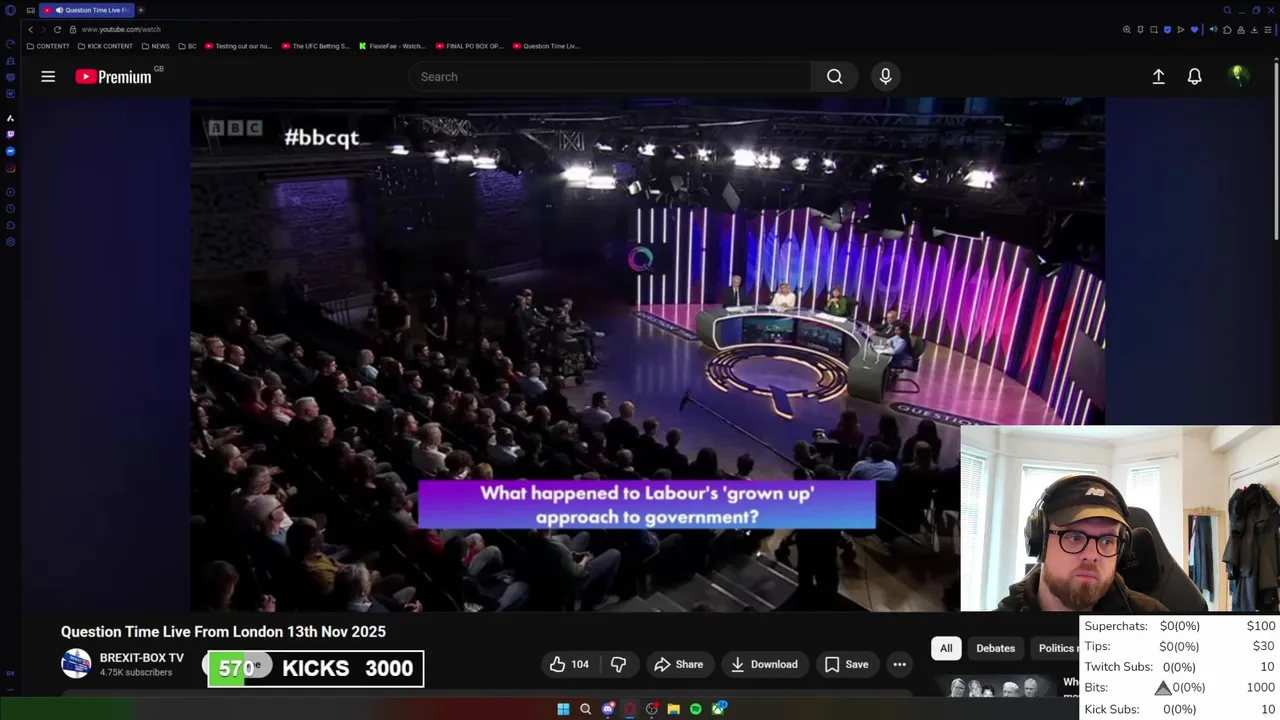The height and width of the screenshot is (720, 1280).
Task: Open Spotify from the taskbar
Action: [696, 709]
